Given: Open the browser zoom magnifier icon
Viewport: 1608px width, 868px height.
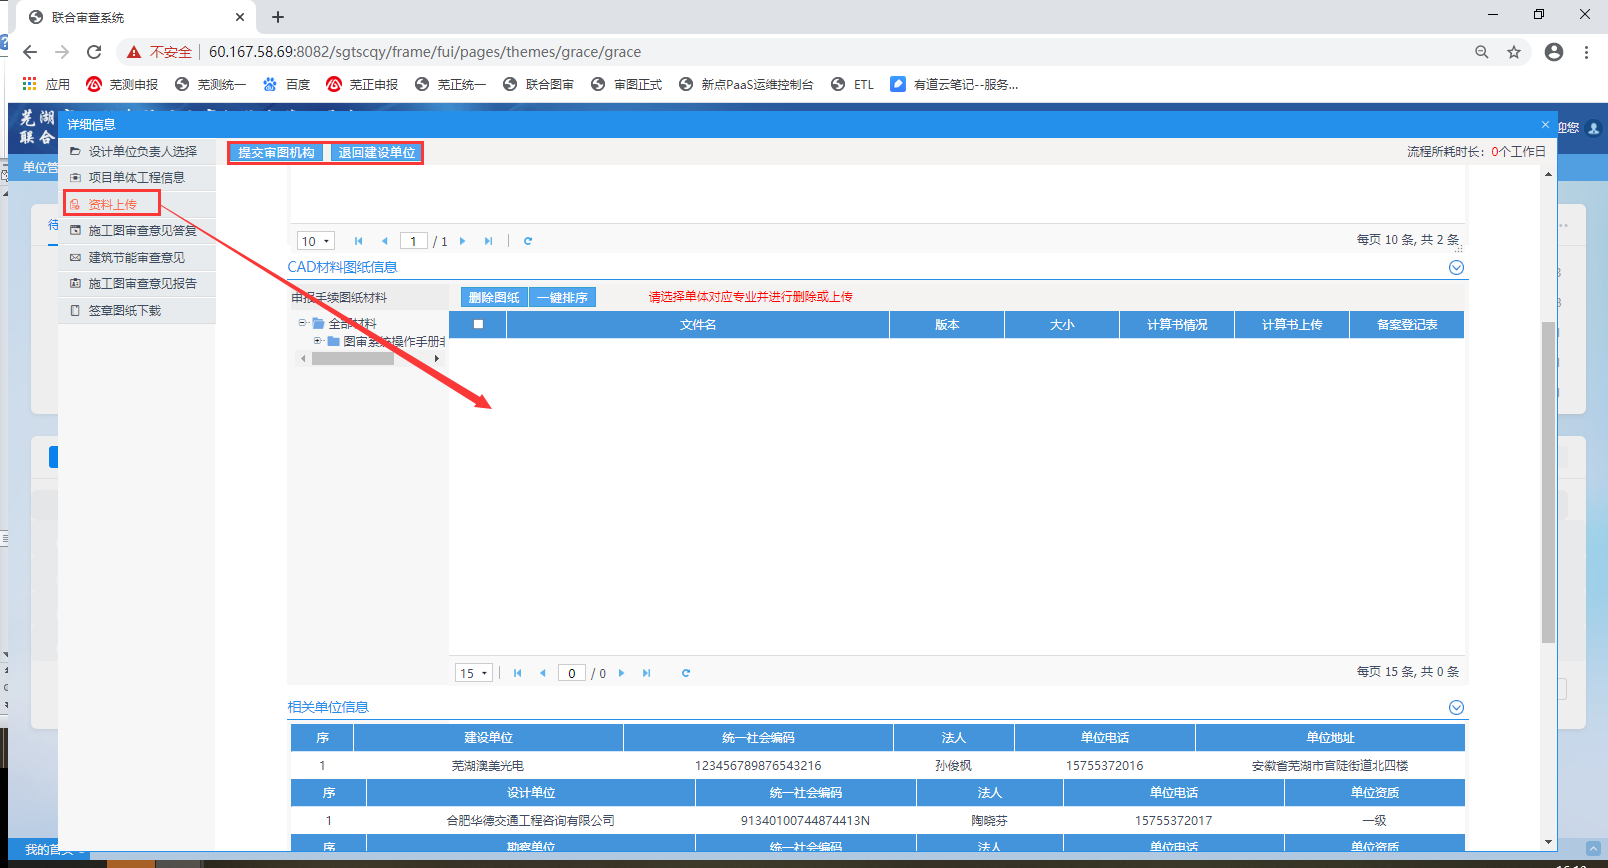Looking at the screenshot, I should [x=1482, y=52].
